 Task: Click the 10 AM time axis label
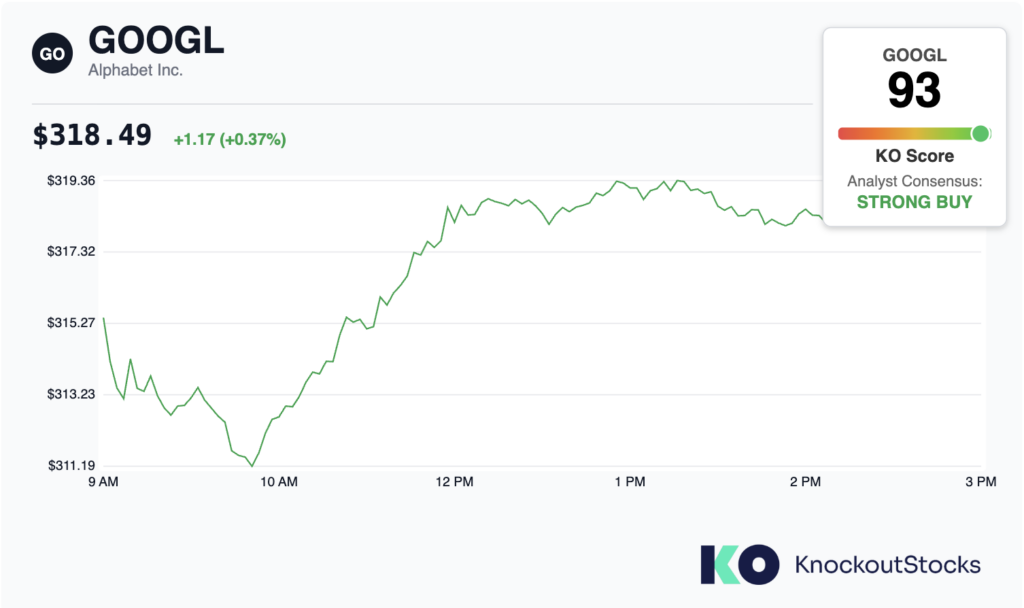279,482
